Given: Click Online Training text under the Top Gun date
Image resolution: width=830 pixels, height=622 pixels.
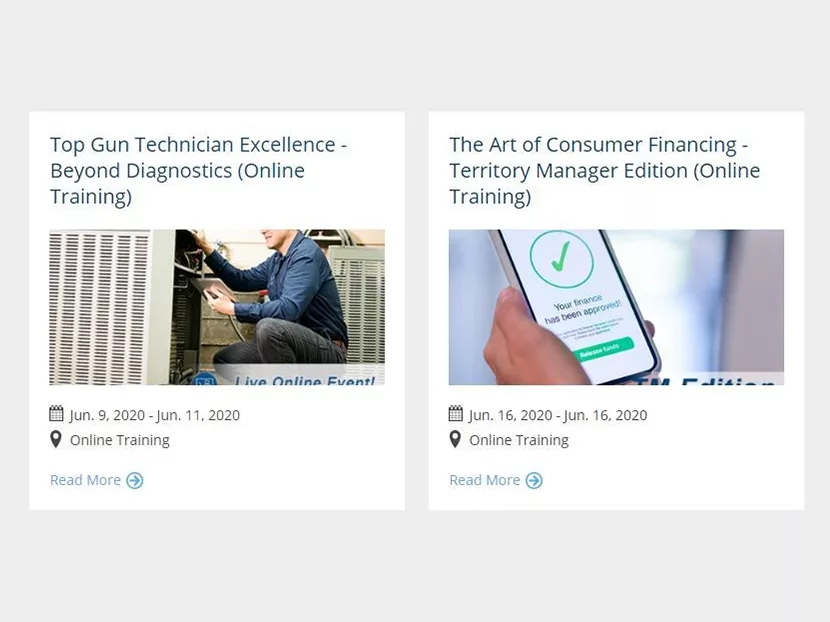Looking at the screenshot, I should pos(119,439).
